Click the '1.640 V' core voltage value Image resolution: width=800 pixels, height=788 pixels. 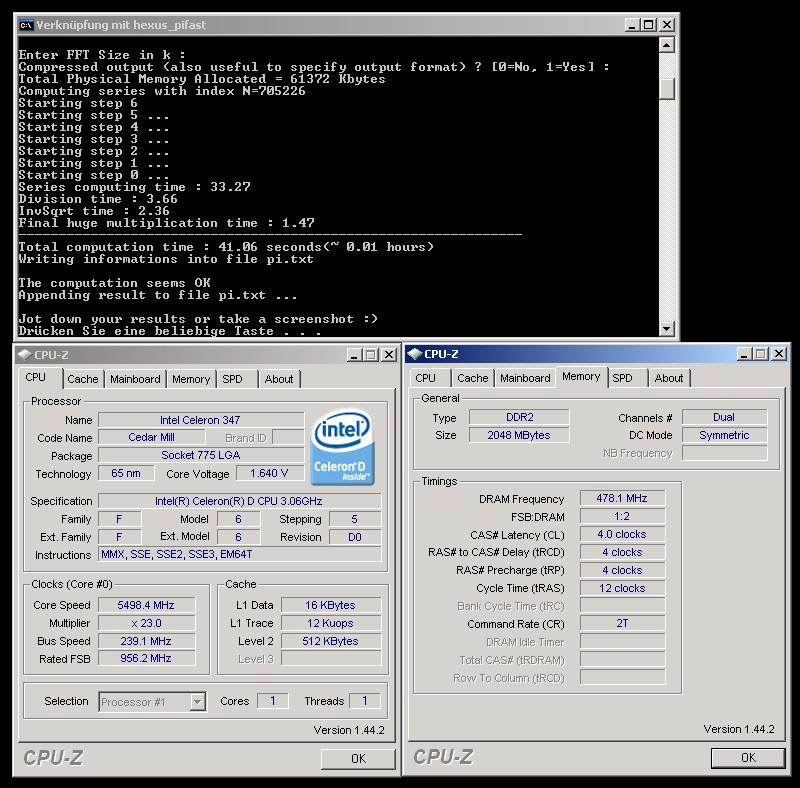tap(270, 474)
